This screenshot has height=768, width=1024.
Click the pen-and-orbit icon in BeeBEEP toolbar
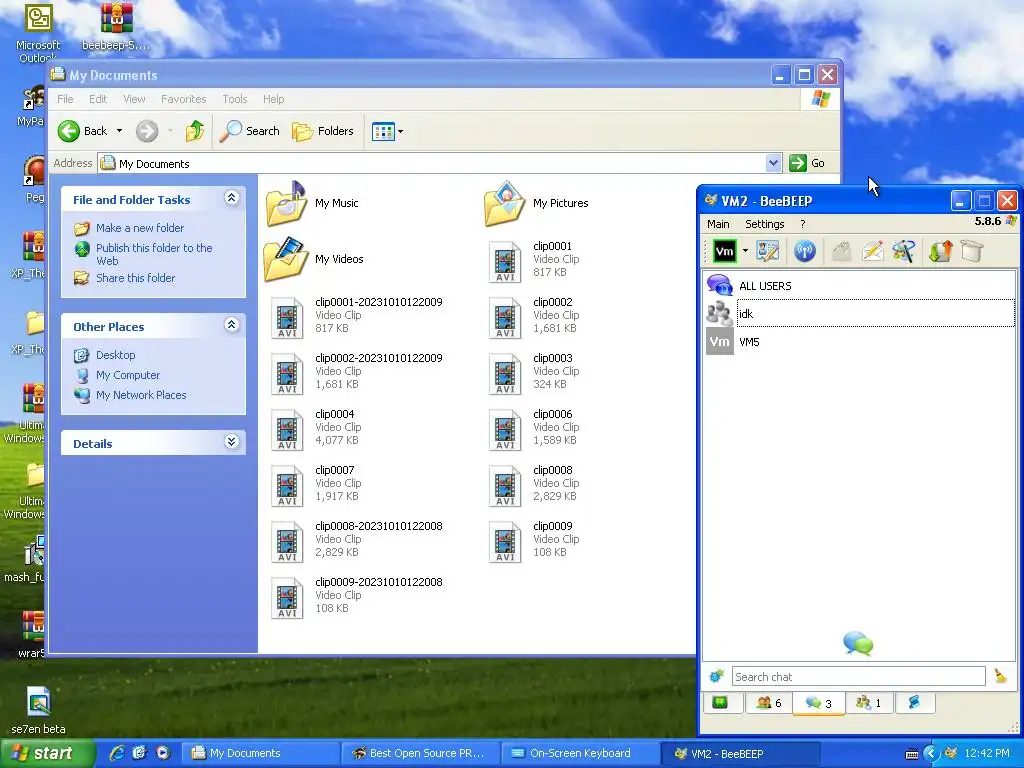[904, 251]
